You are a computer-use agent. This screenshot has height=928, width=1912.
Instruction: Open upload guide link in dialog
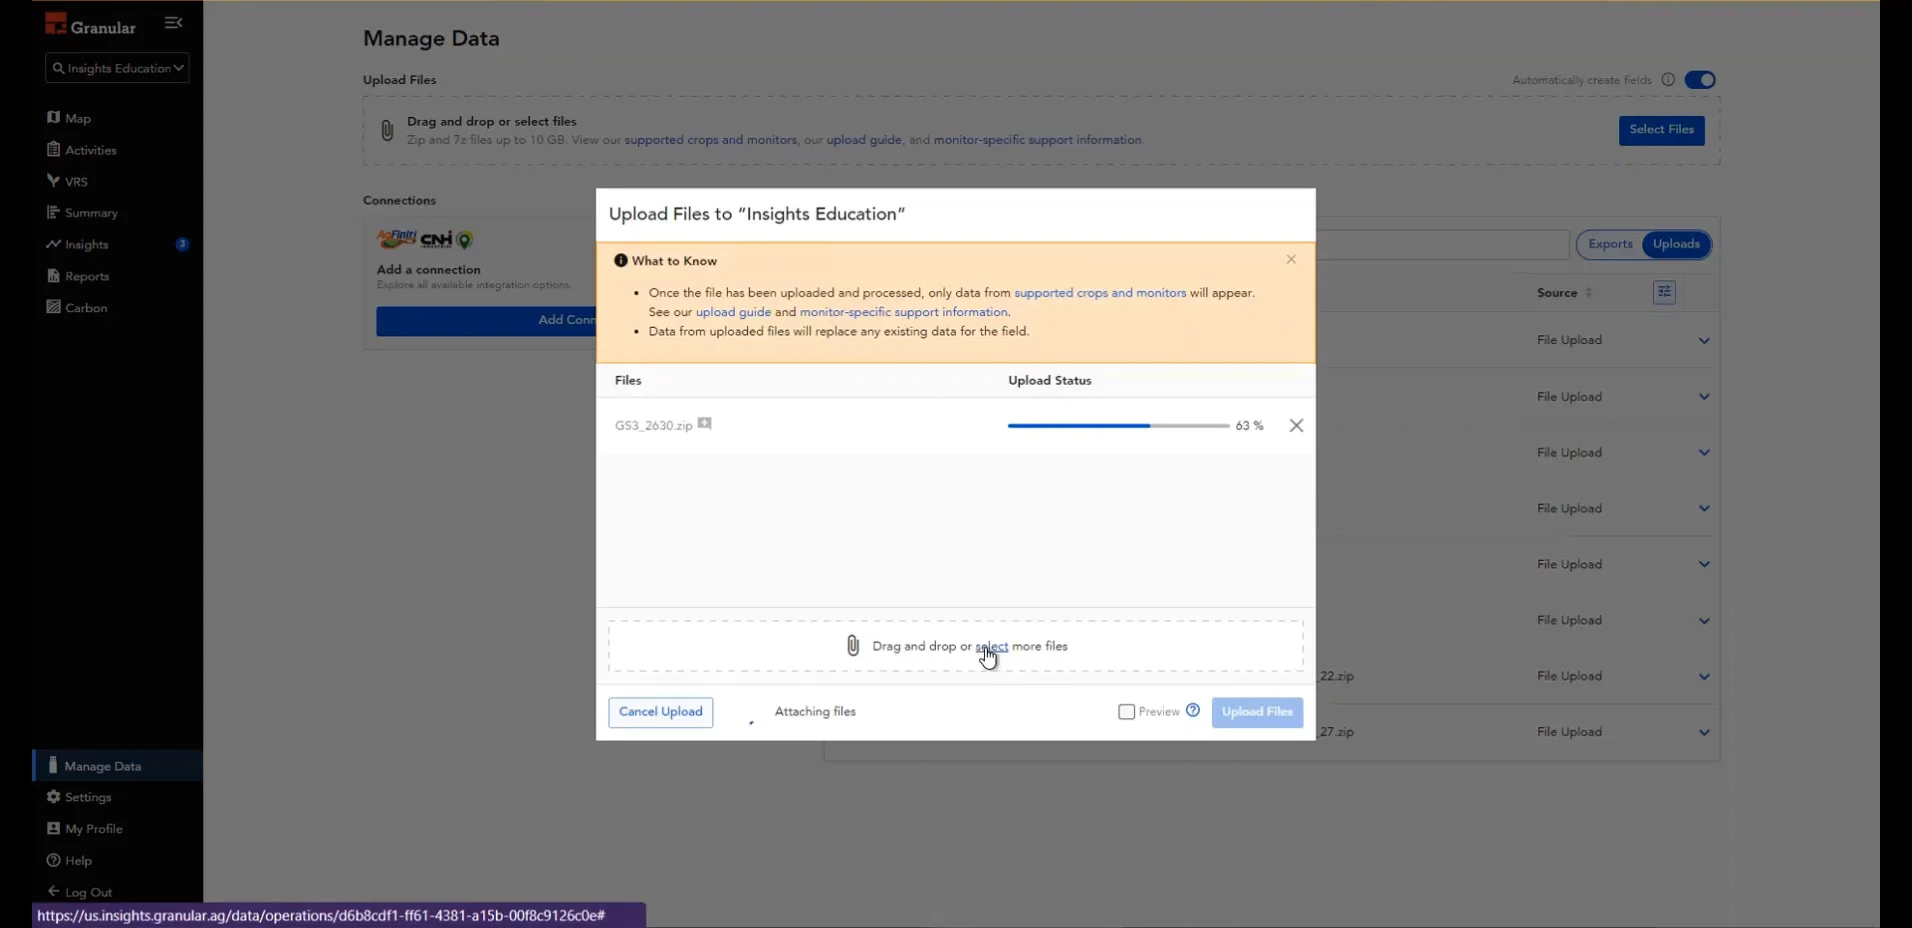(x=733, y=312)
